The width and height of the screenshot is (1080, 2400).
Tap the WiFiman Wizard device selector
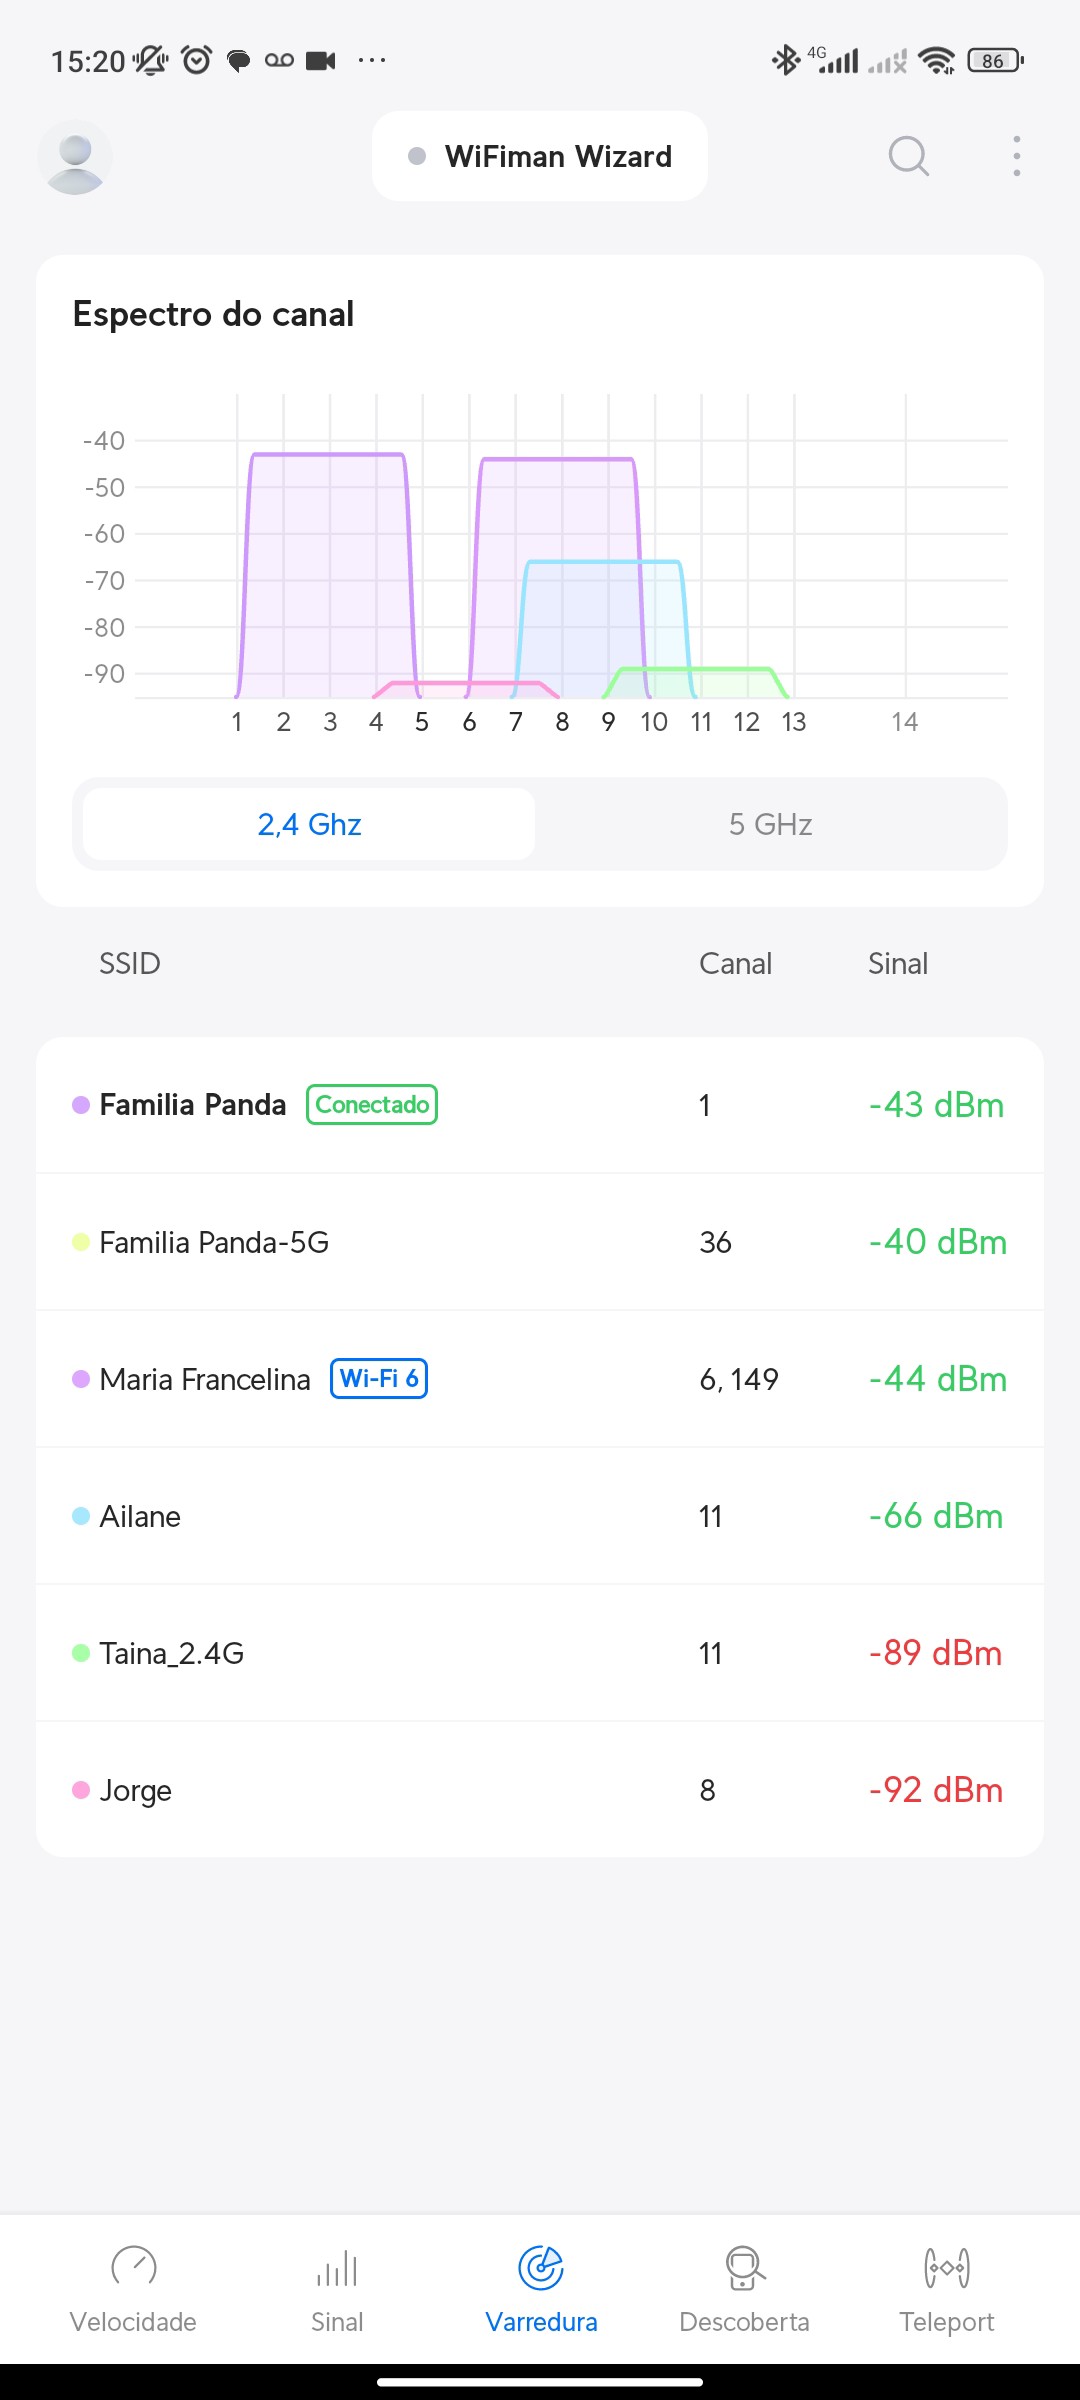coord(540,157)
